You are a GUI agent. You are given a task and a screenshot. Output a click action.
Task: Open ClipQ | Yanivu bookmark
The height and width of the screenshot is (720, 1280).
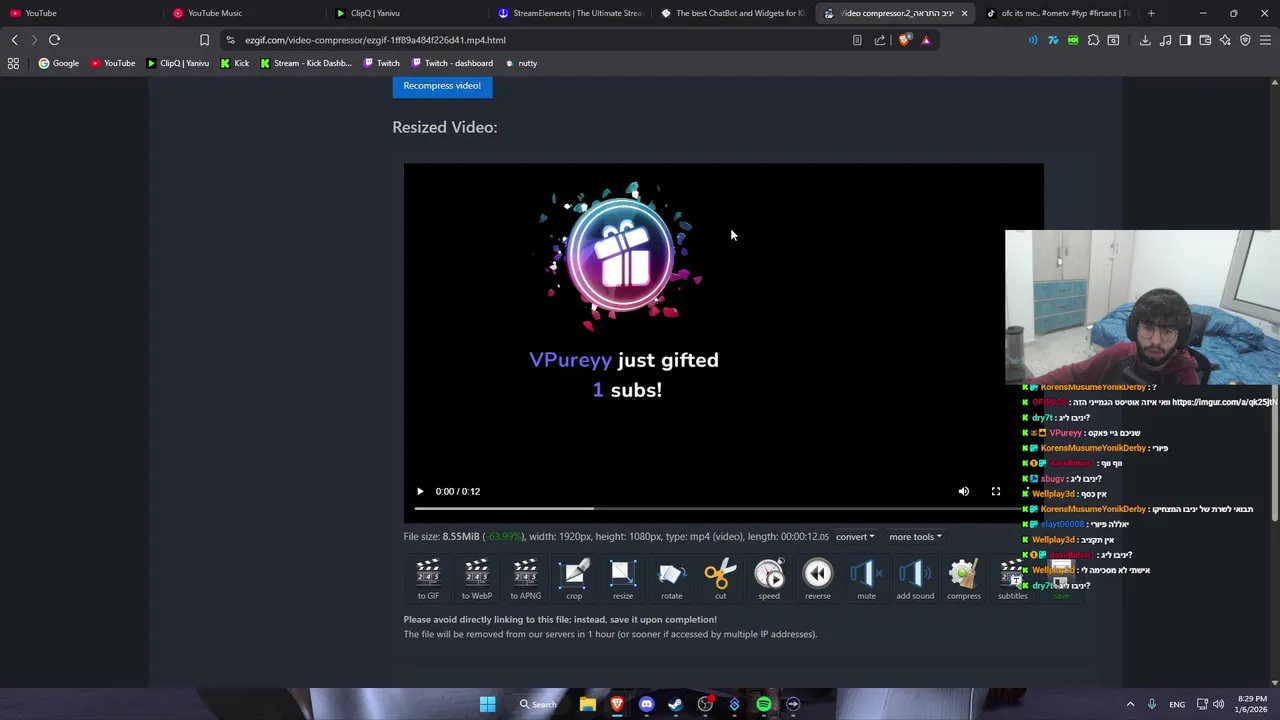(178, 63)
